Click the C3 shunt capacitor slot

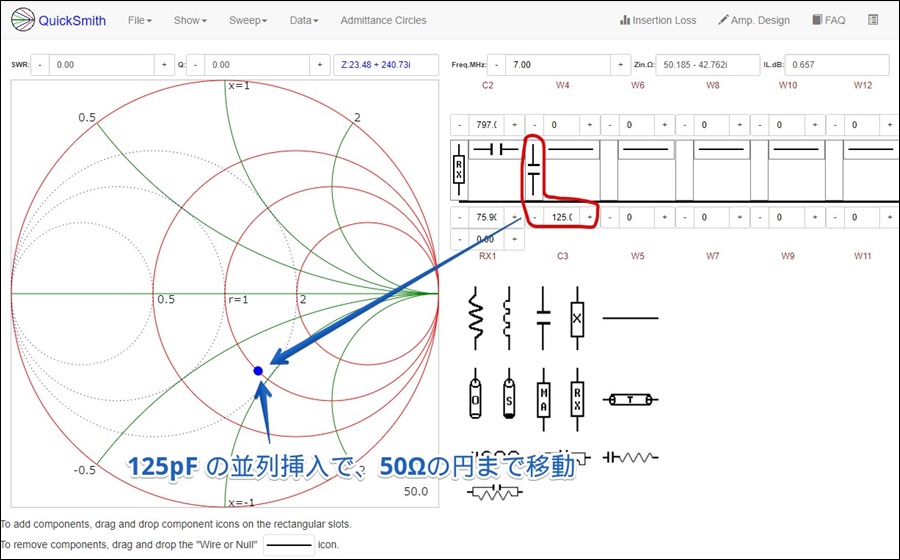[534, 170]
